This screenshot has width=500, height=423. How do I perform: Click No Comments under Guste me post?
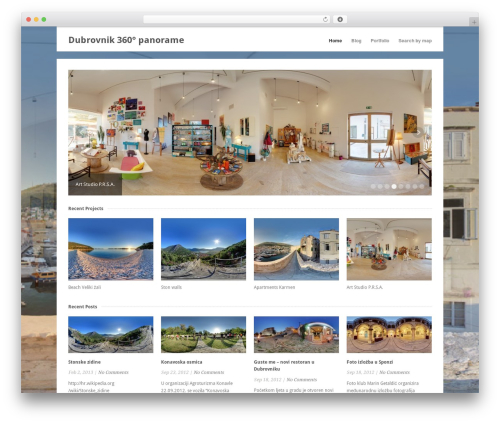[302, 380]
